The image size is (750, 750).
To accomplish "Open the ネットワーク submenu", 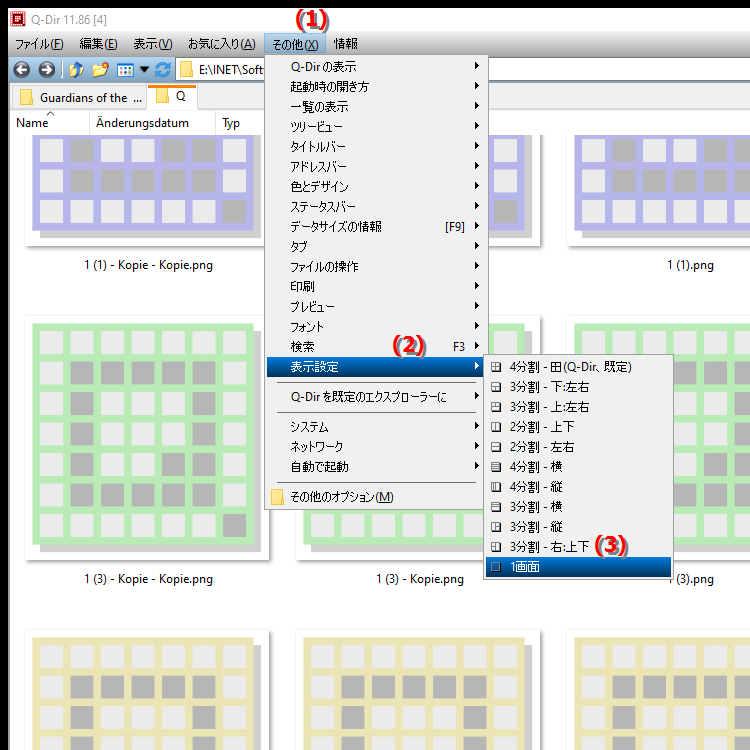I will pos(376,447).
